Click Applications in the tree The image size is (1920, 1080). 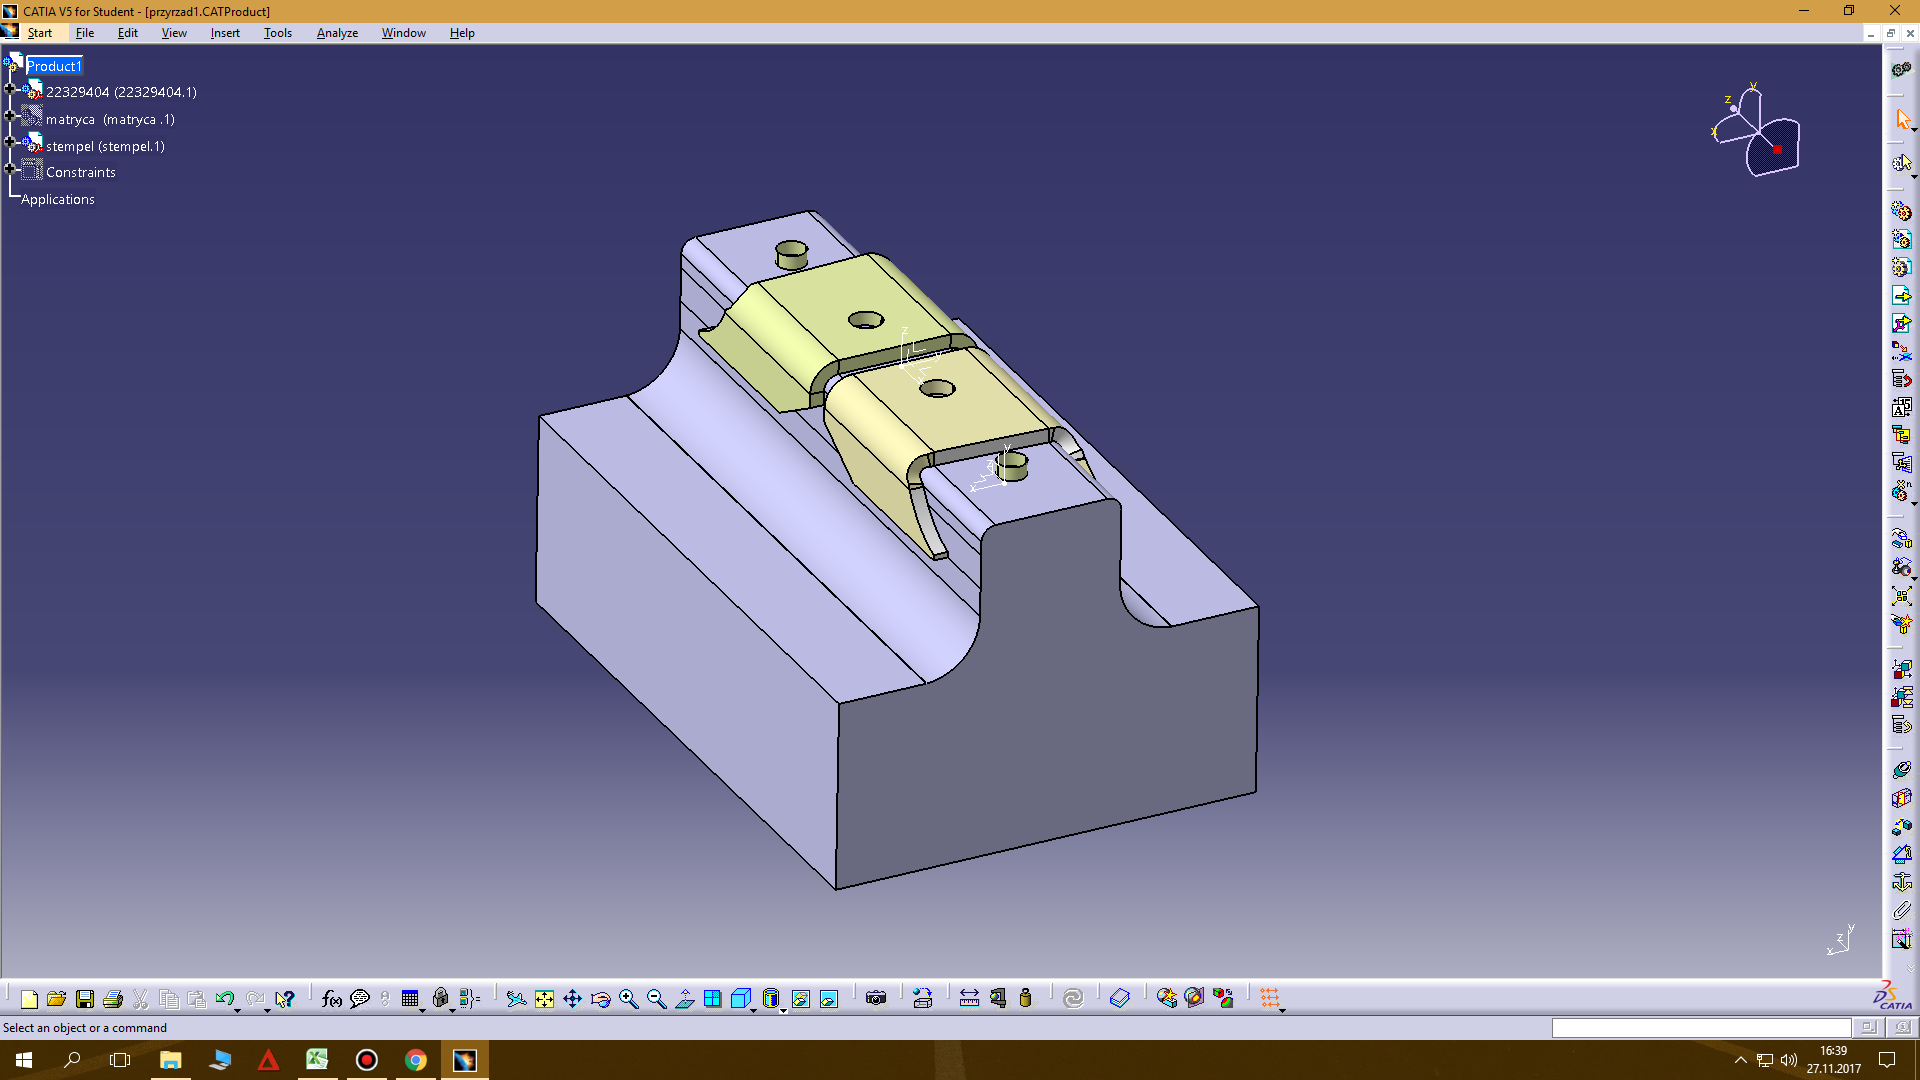tap(58, 199)
